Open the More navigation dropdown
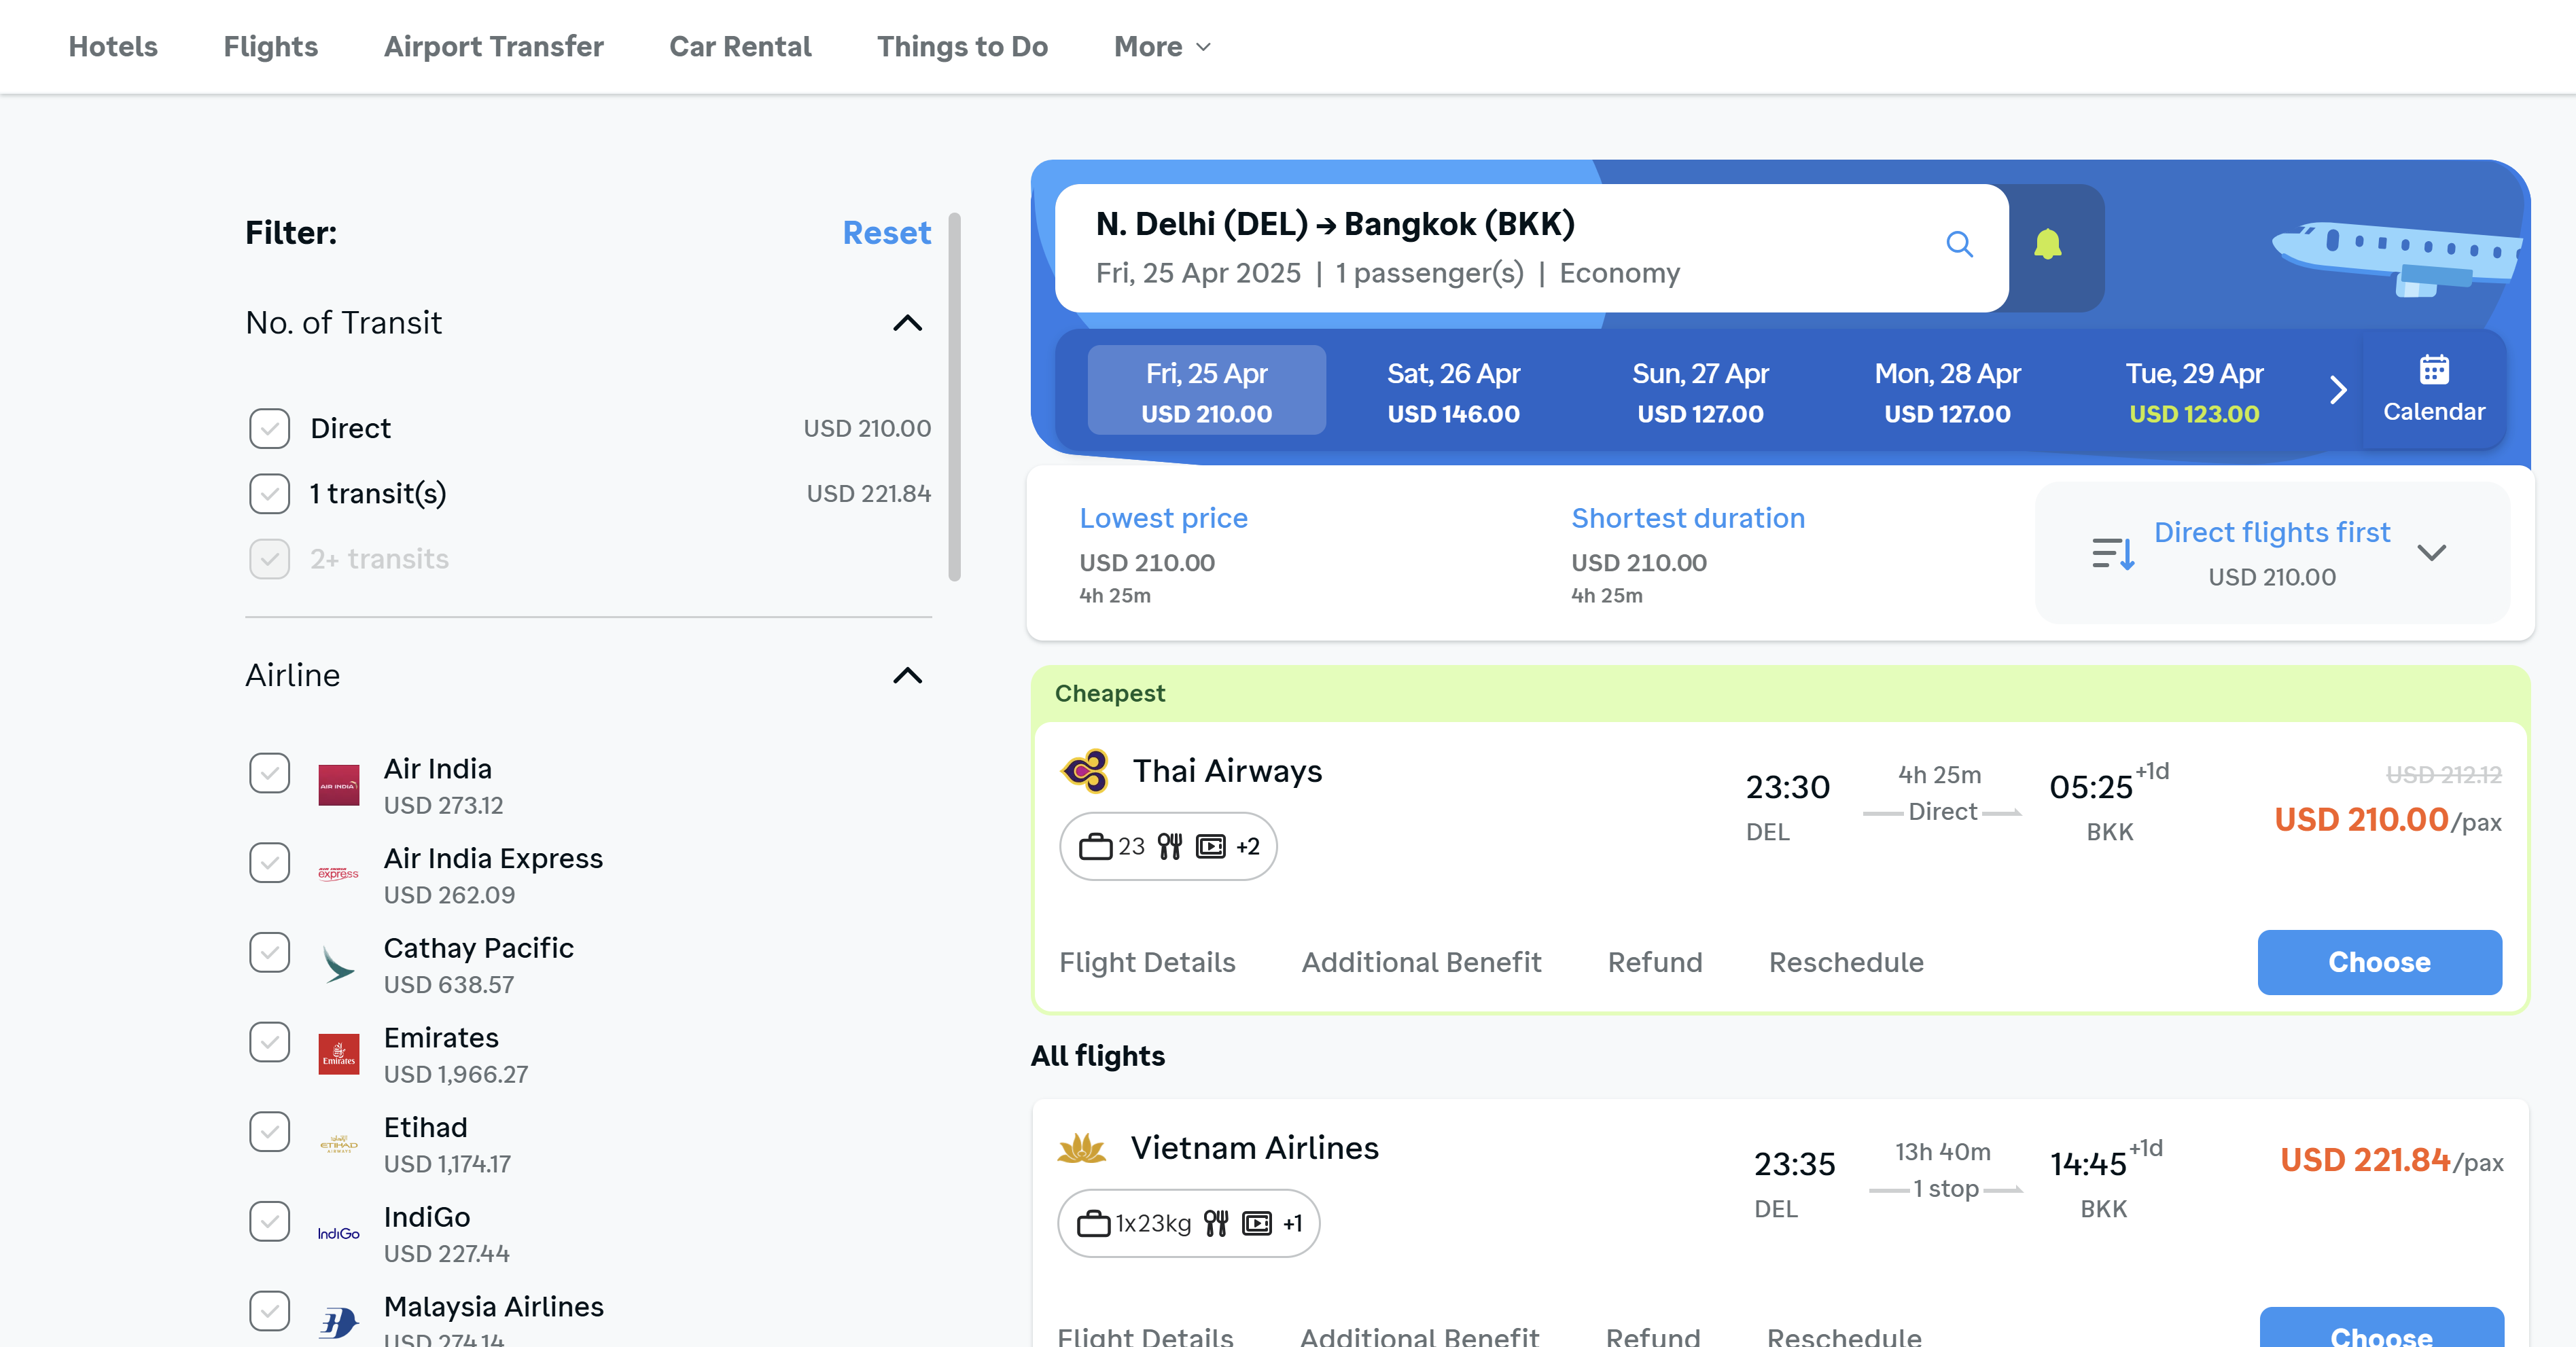This screenshot has width=2576, height=1347. (x=1162, y=47)
